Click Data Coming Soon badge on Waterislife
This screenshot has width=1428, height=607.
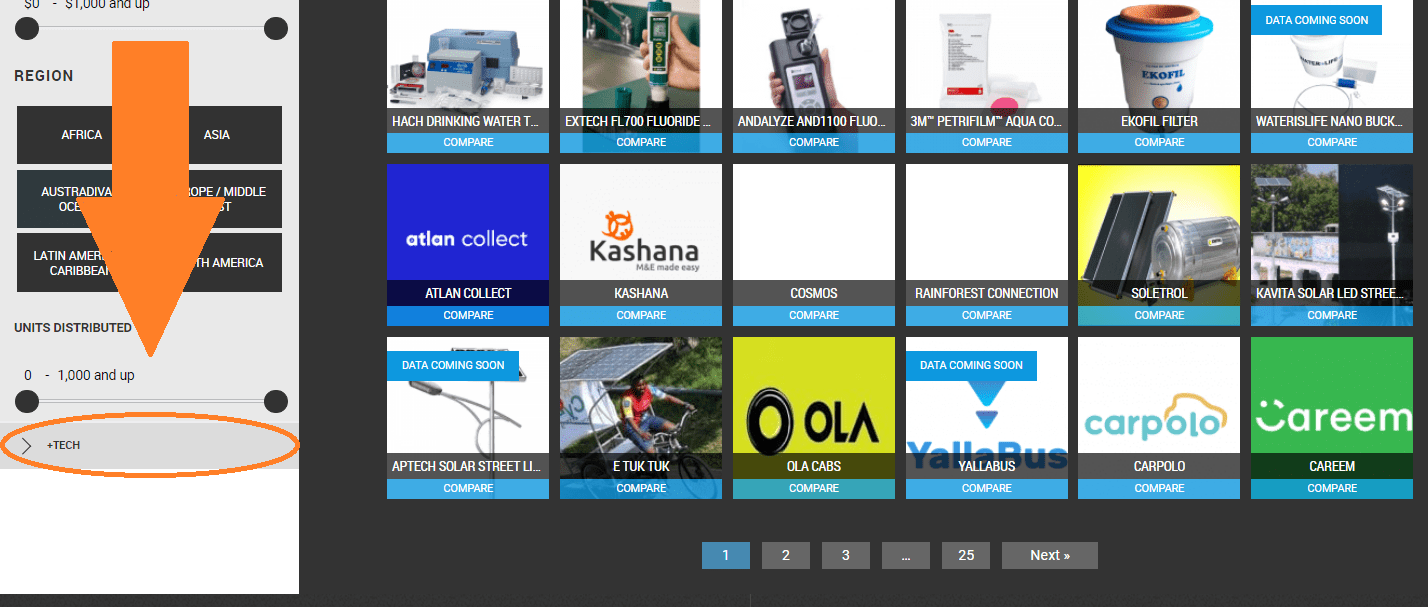[1316, 20]
